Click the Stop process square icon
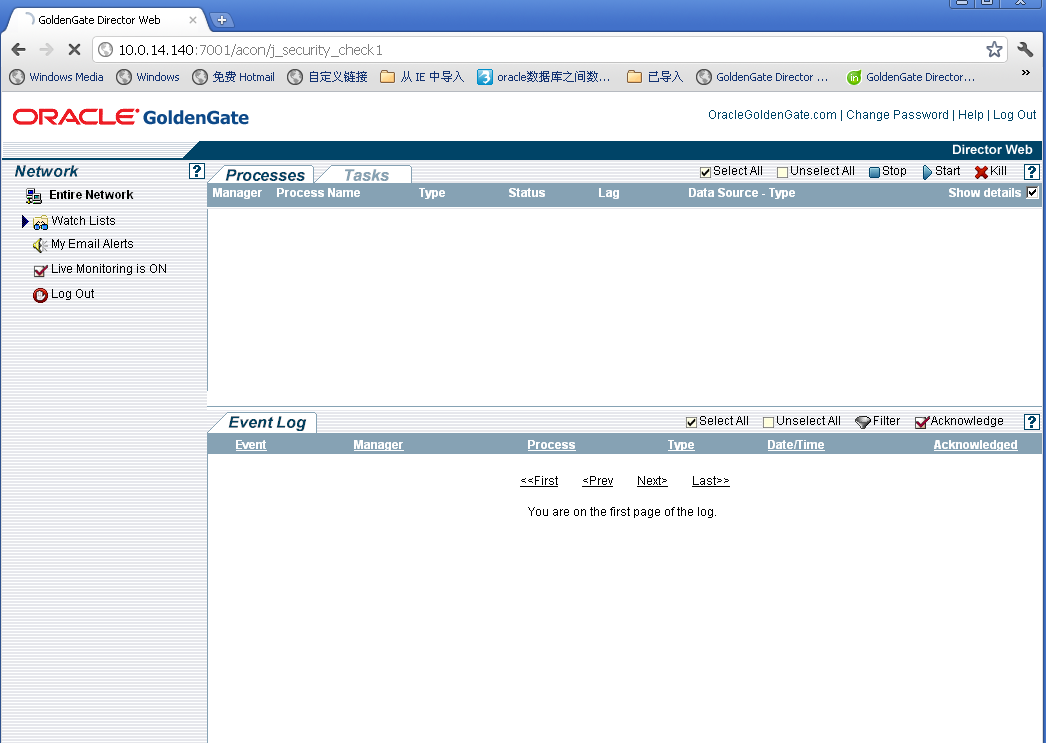The width and height of the screenshot is (1046, 743). (x=874, y=172)
